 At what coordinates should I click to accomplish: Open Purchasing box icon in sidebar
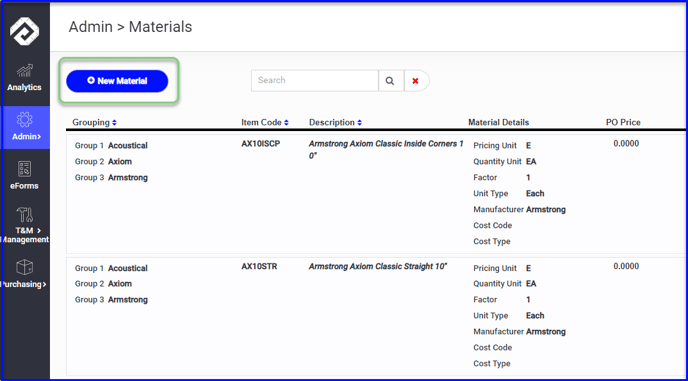(x=24, y=267)
